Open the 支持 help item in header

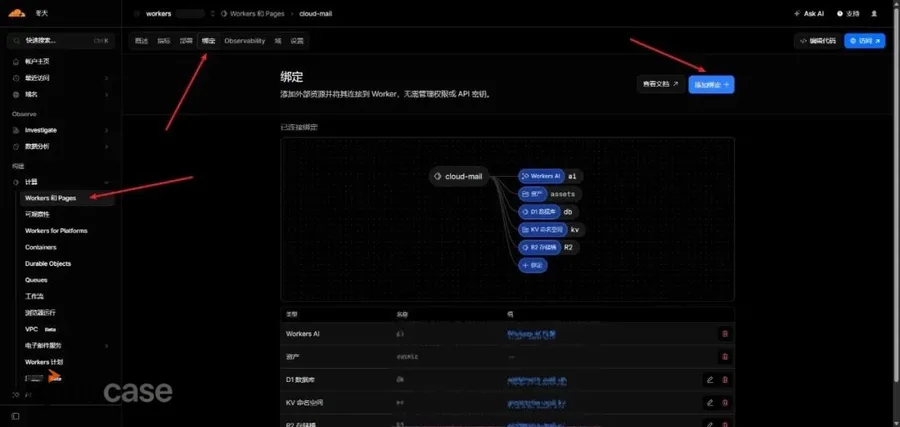pos(848,13)
